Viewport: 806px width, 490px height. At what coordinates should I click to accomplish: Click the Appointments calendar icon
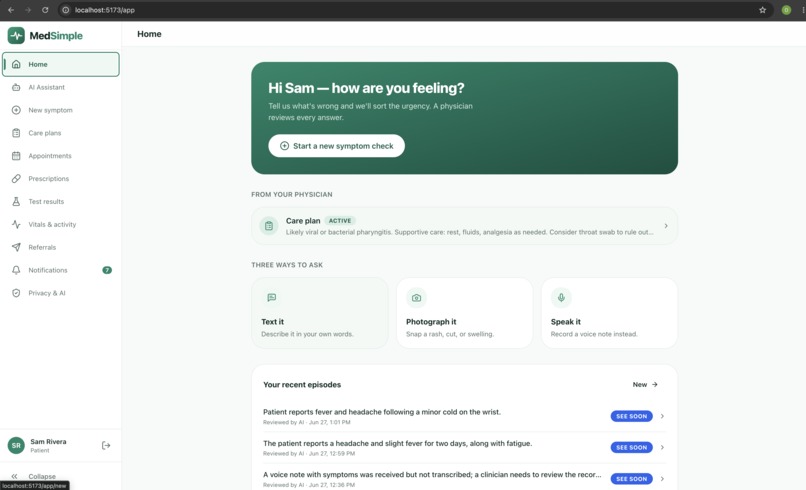16,156
